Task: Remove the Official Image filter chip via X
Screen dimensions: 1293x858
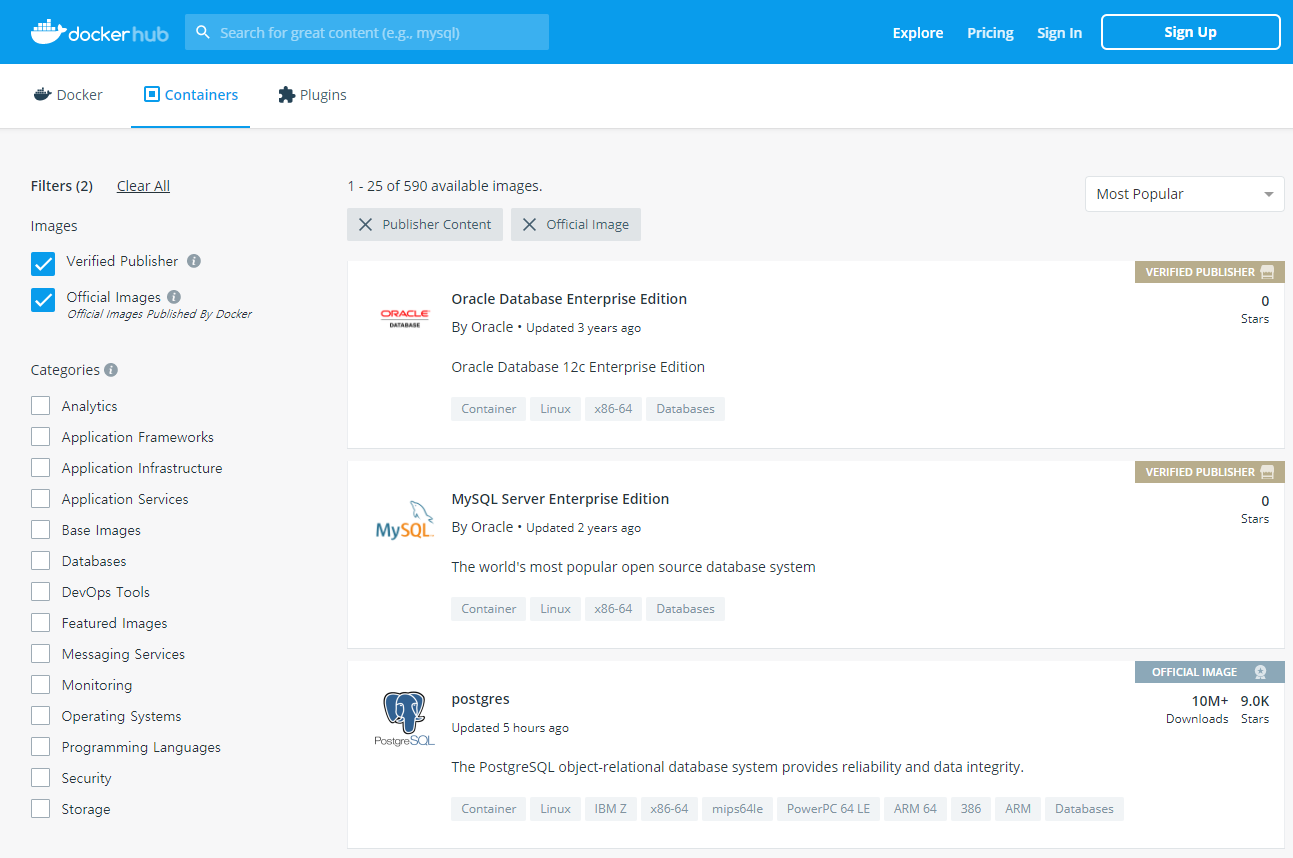Action: pos(530,225)
